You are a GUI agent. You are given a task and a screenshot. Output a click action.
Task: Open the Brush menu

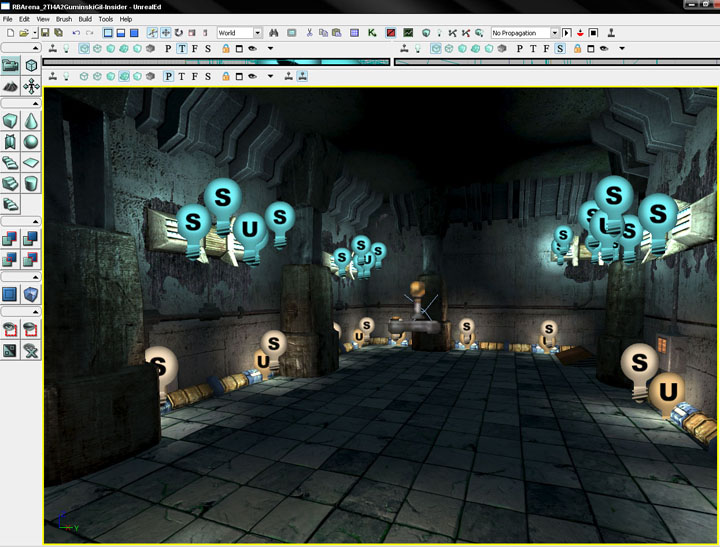64,19
